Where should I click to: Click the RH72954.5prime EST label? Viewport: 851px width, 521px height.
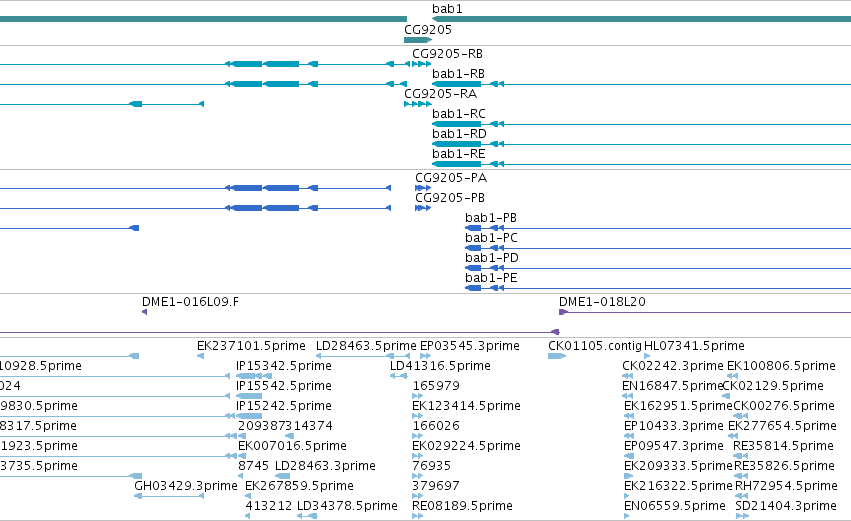786,486
